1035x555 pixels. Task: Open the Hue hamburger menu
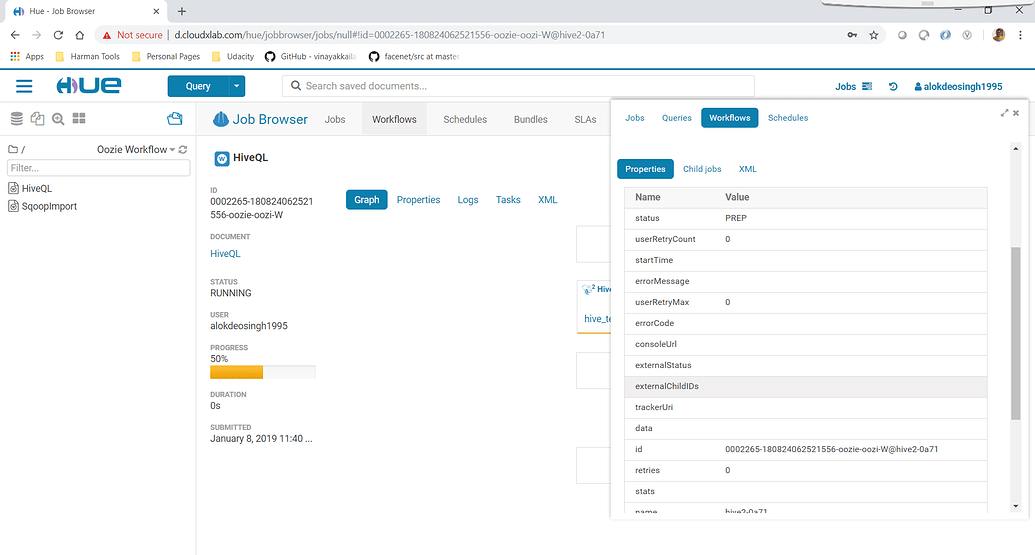(x=24, y=87)
